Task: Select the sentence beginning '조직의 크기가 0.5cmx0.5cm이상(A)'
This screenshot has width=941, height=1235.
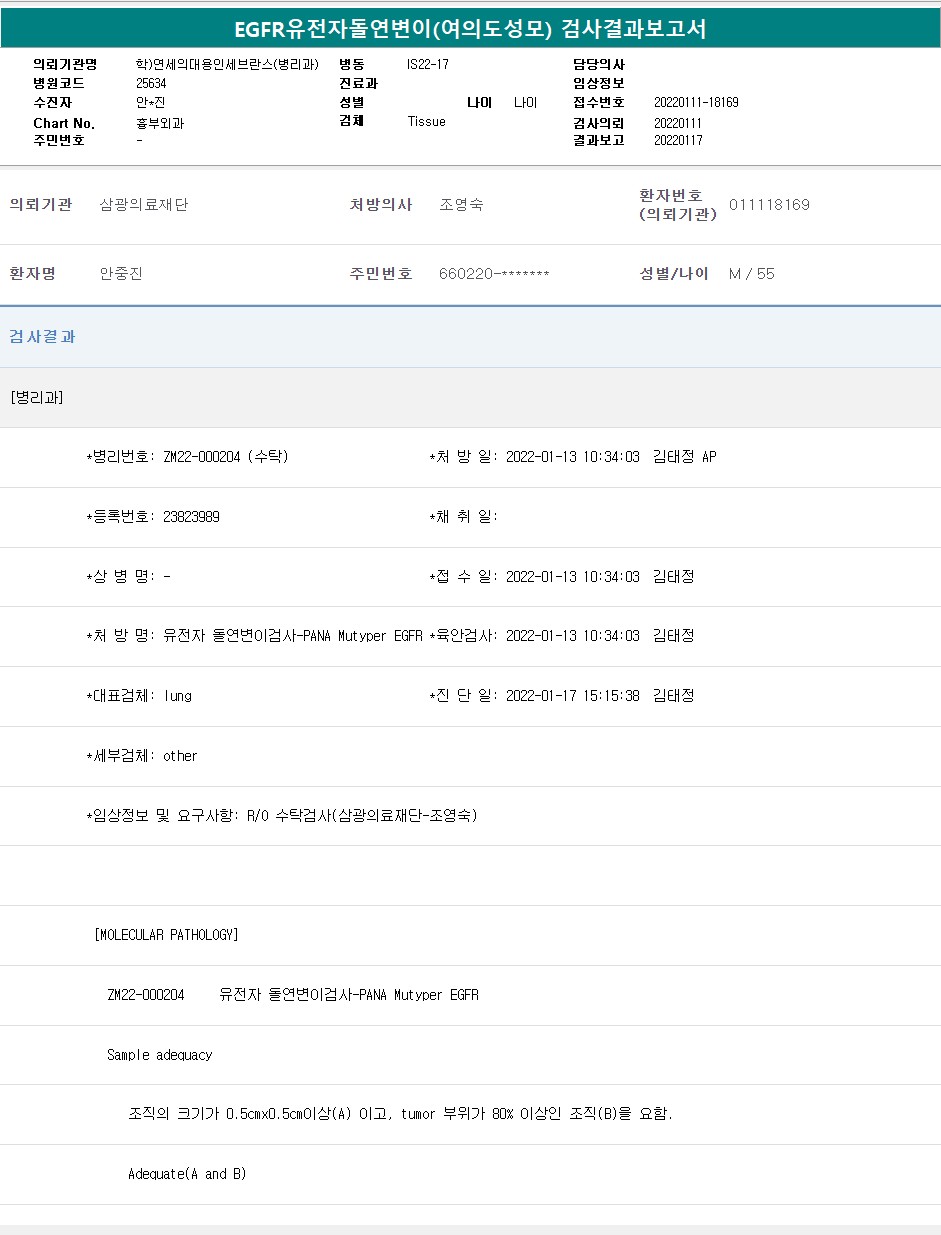Action: pyautogui.click(x=400, y=1114)
